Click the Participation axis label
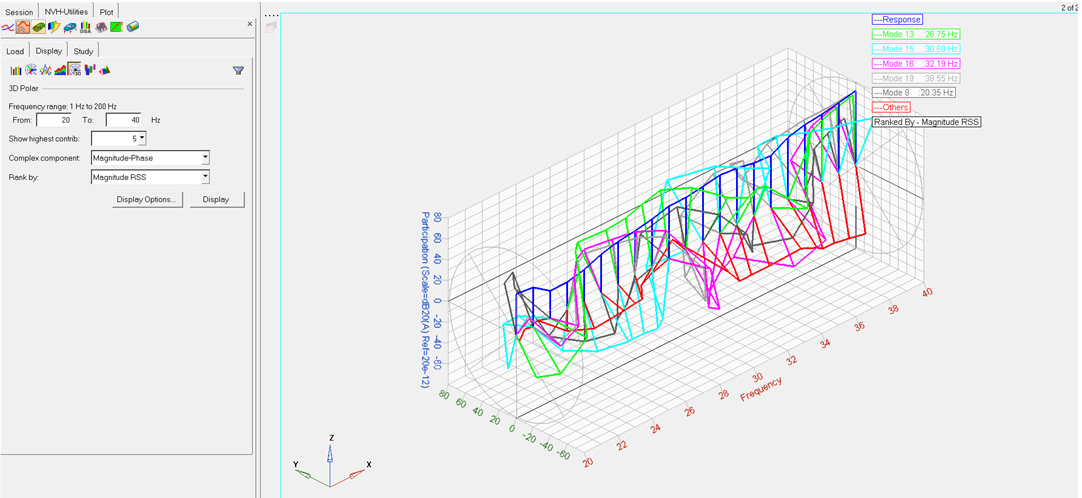1082x498 pixels. (x=424, y=300)
